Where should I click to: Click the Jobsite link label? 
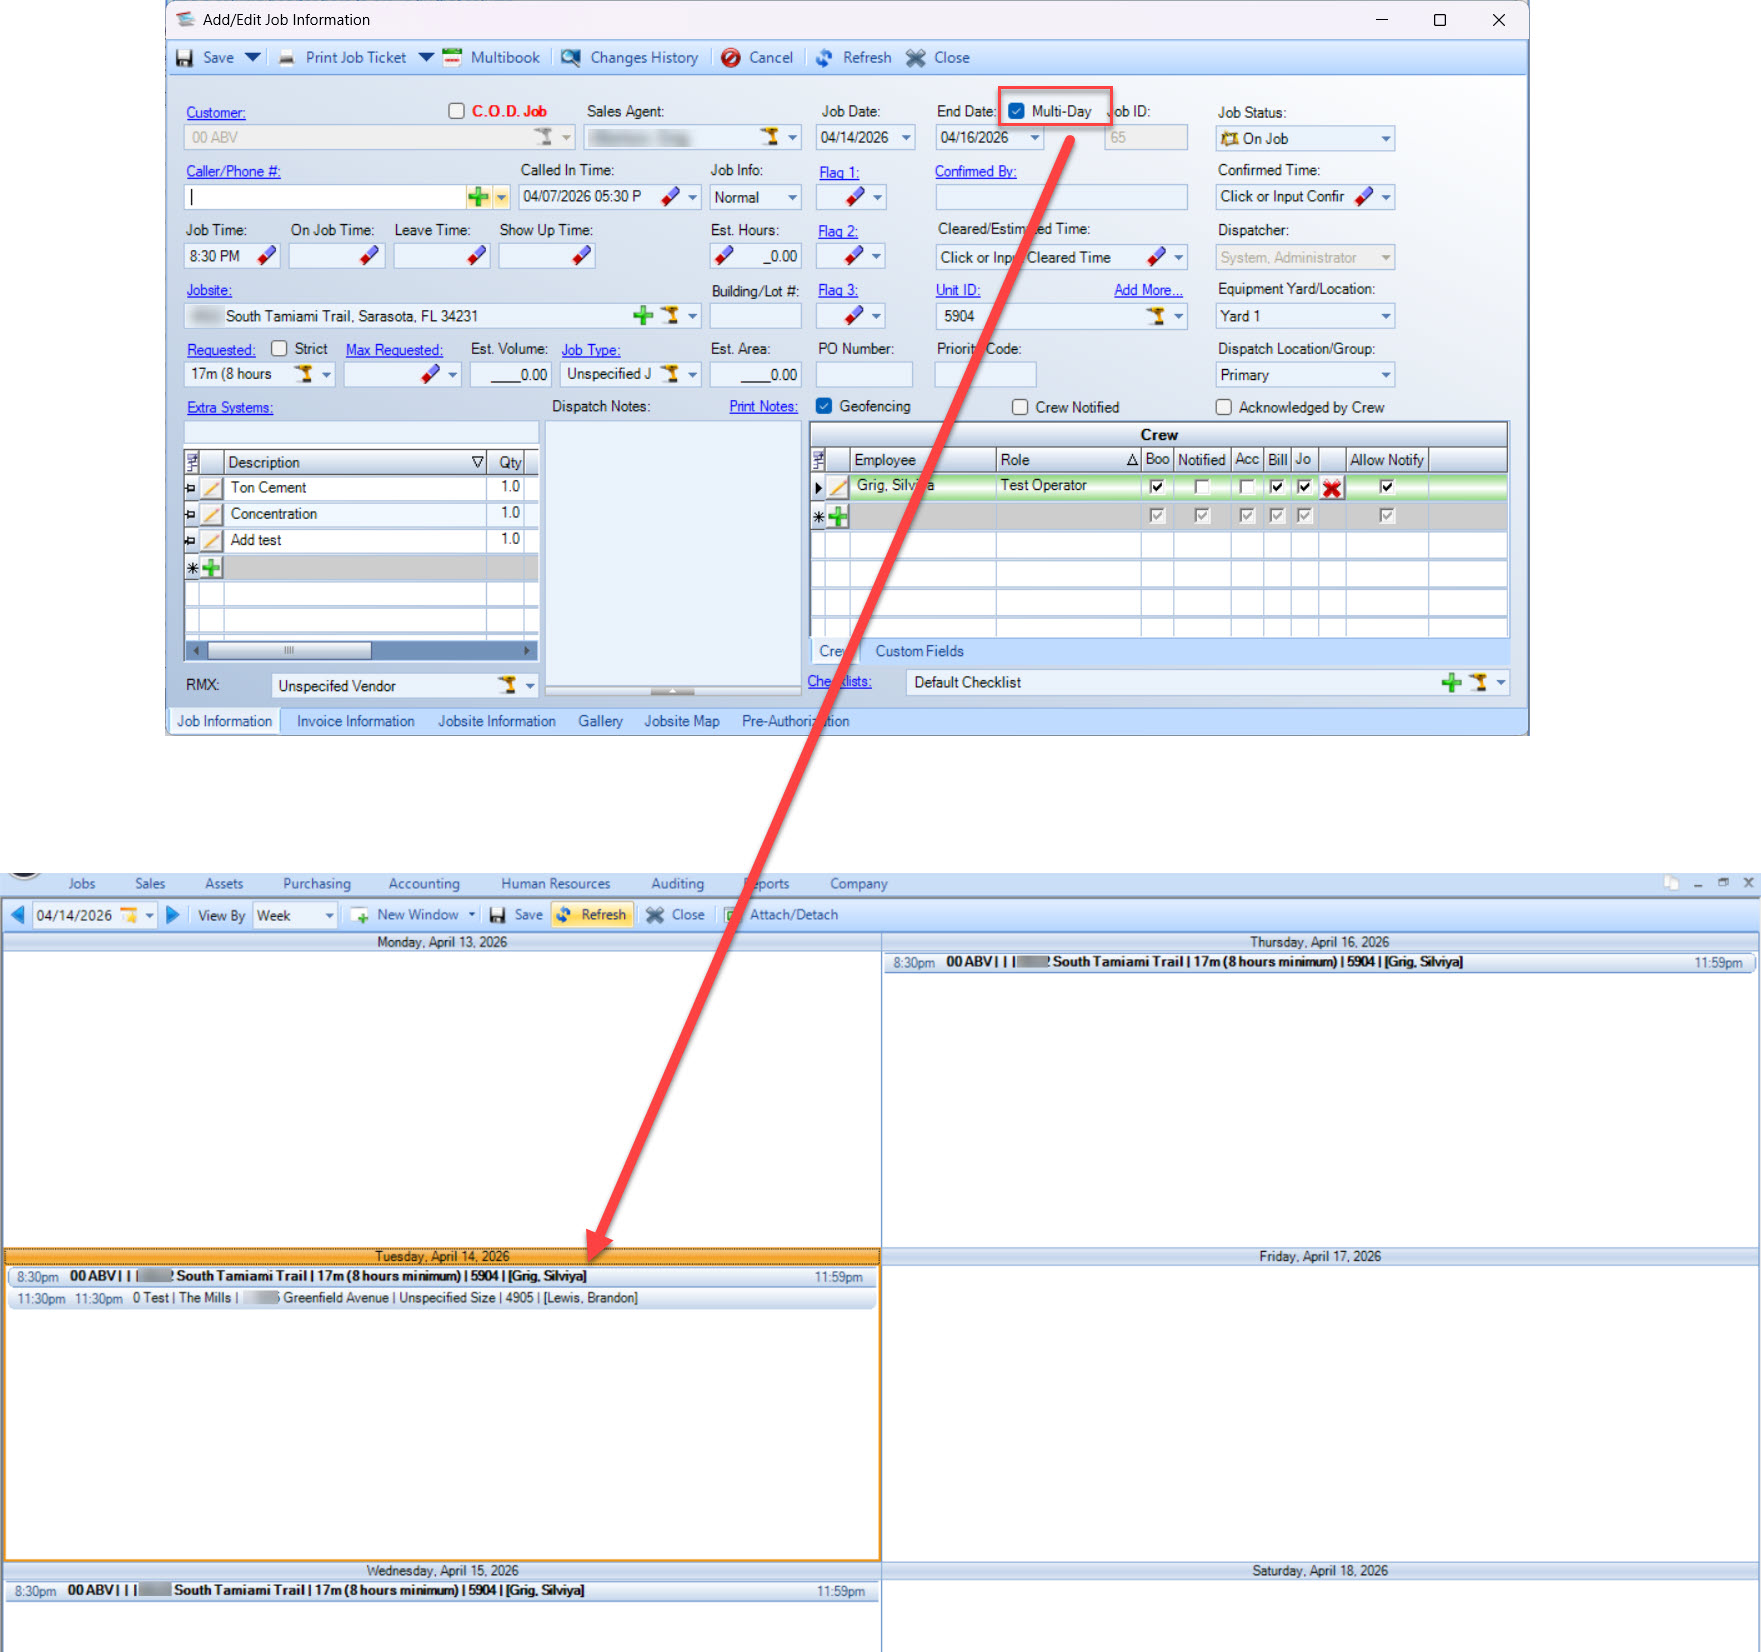coord(209,291)
